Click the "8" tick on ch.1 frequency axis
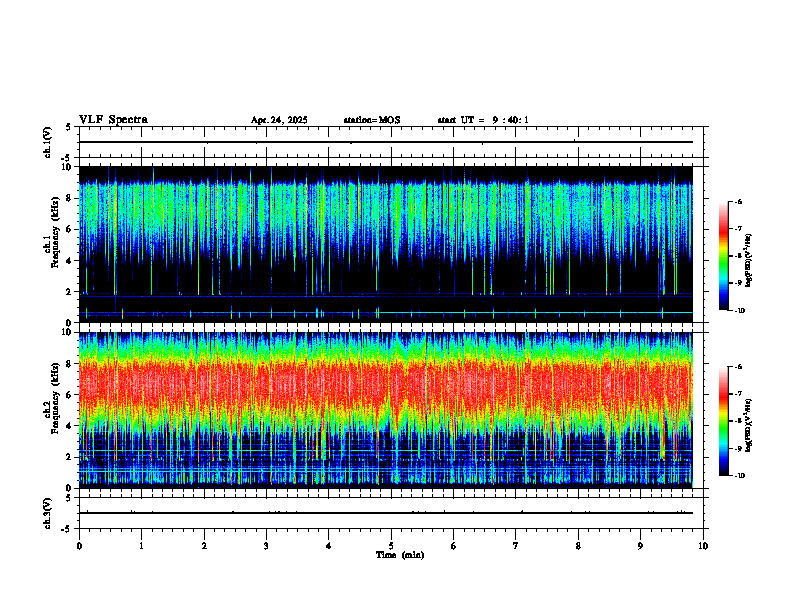 [x=70, y=198]
